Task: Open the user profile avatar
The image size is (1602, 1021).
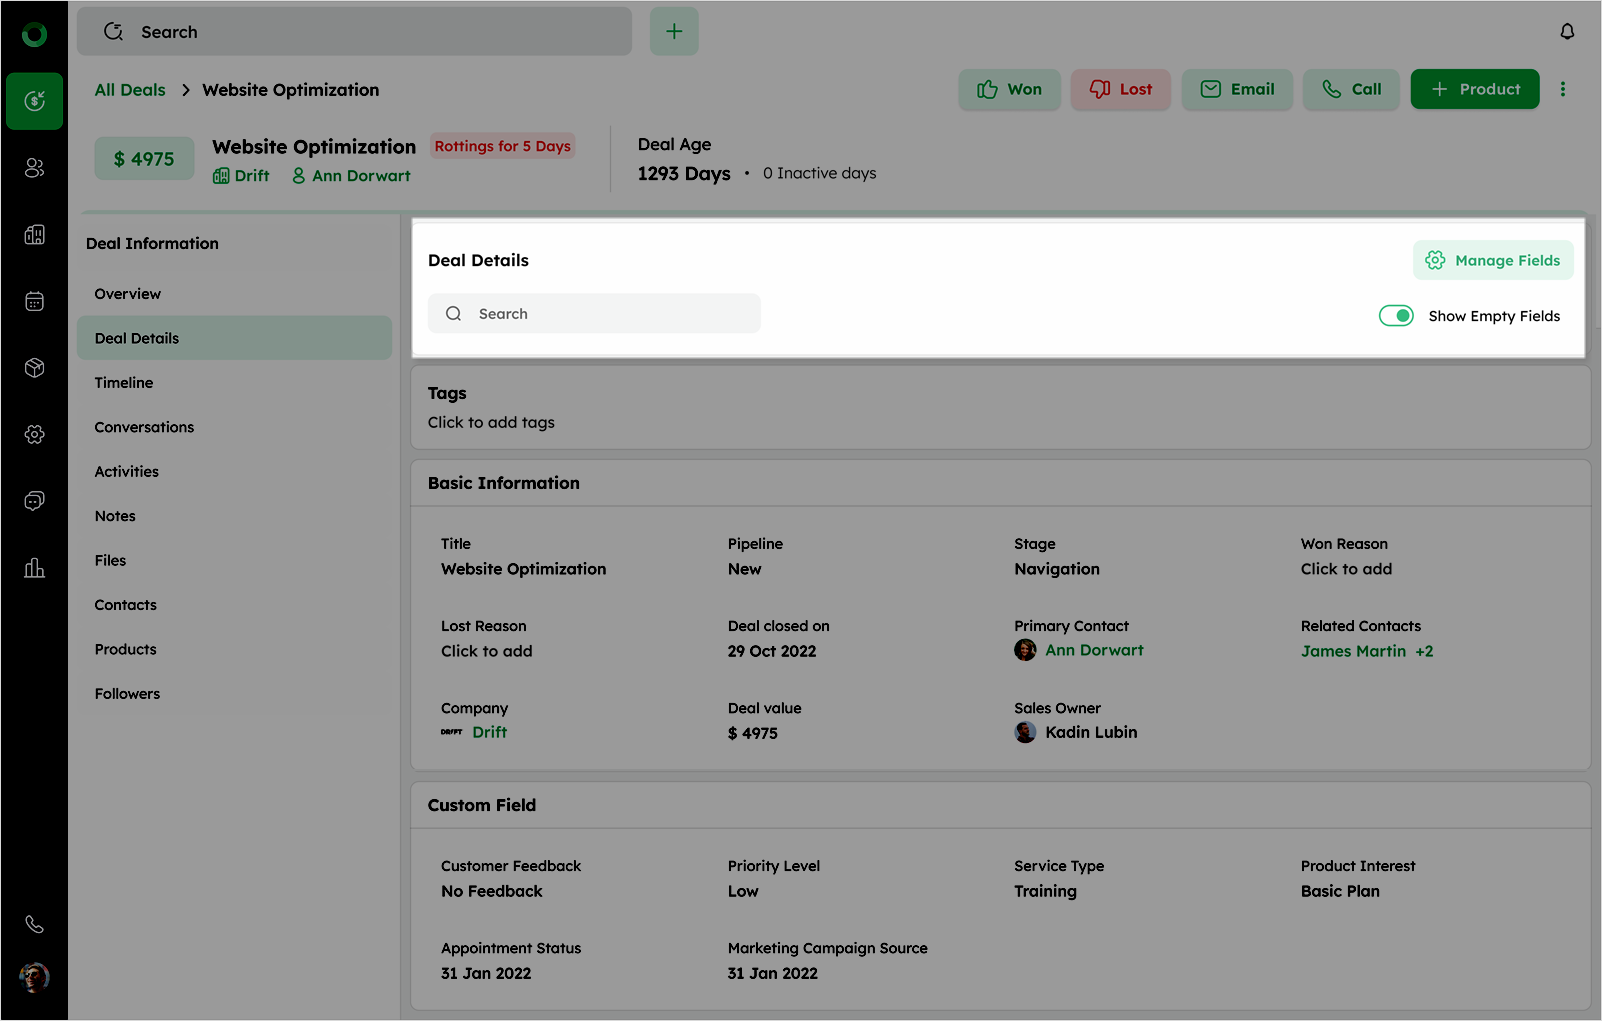Action: click(x=35, y=977)
